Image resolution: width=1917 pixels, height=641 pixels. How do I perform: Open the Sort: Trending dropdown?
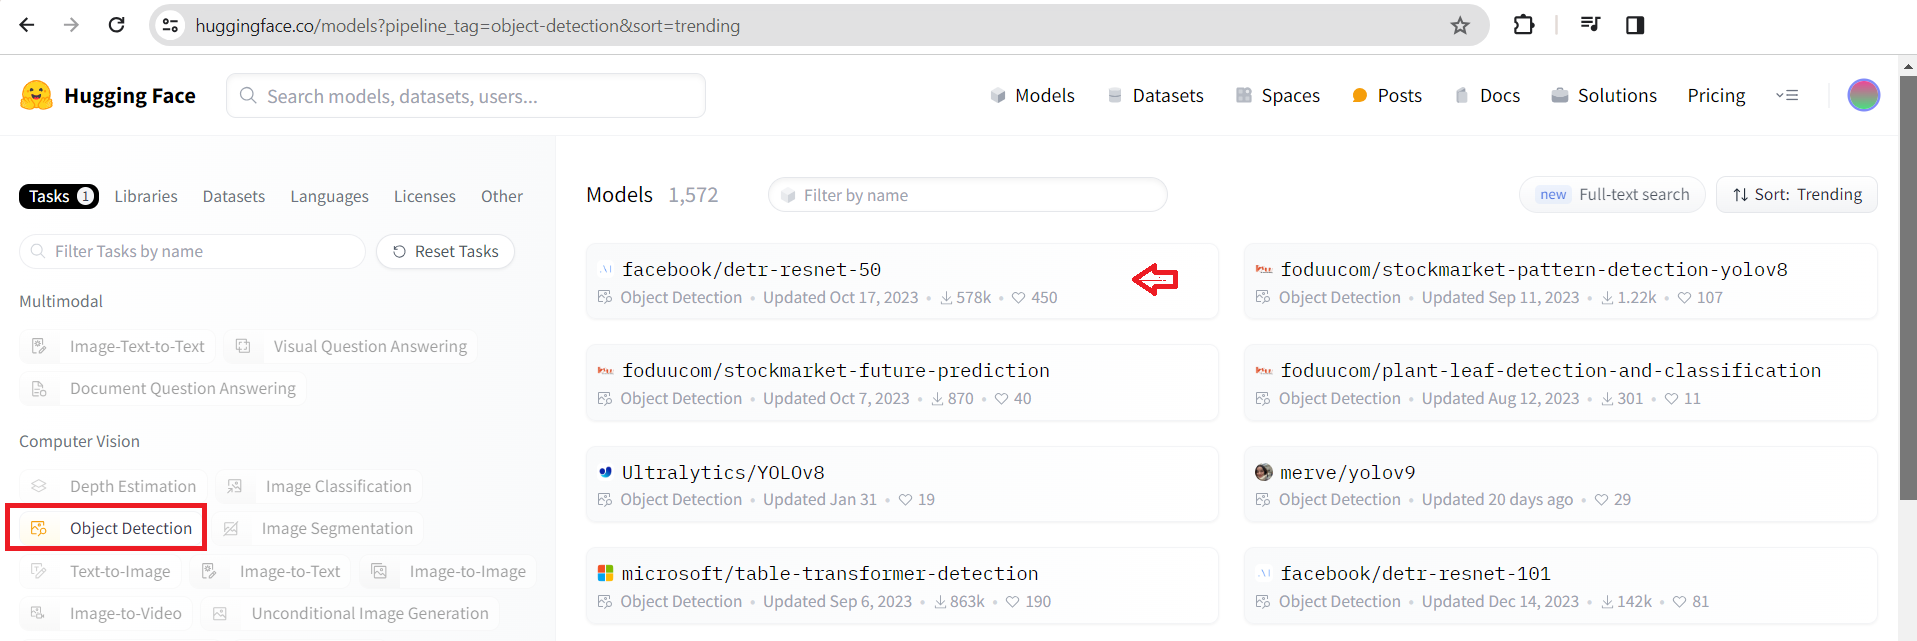tap(1797, 195)
